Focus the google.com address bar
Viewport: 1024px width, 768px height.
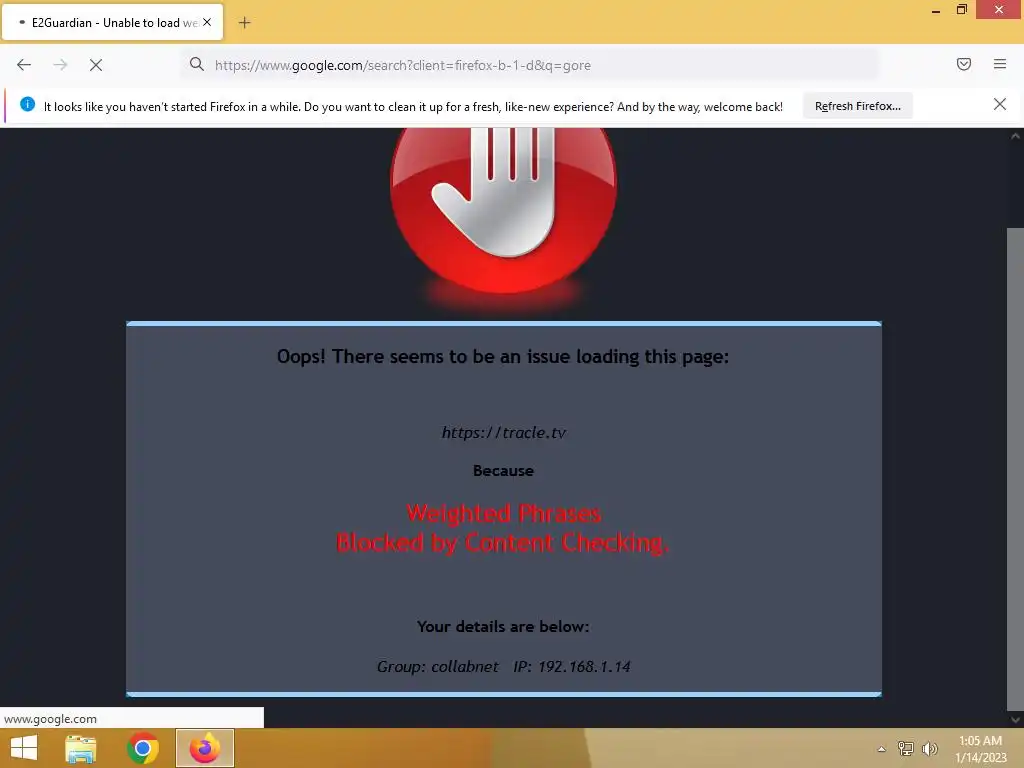[x=529, y=65]
